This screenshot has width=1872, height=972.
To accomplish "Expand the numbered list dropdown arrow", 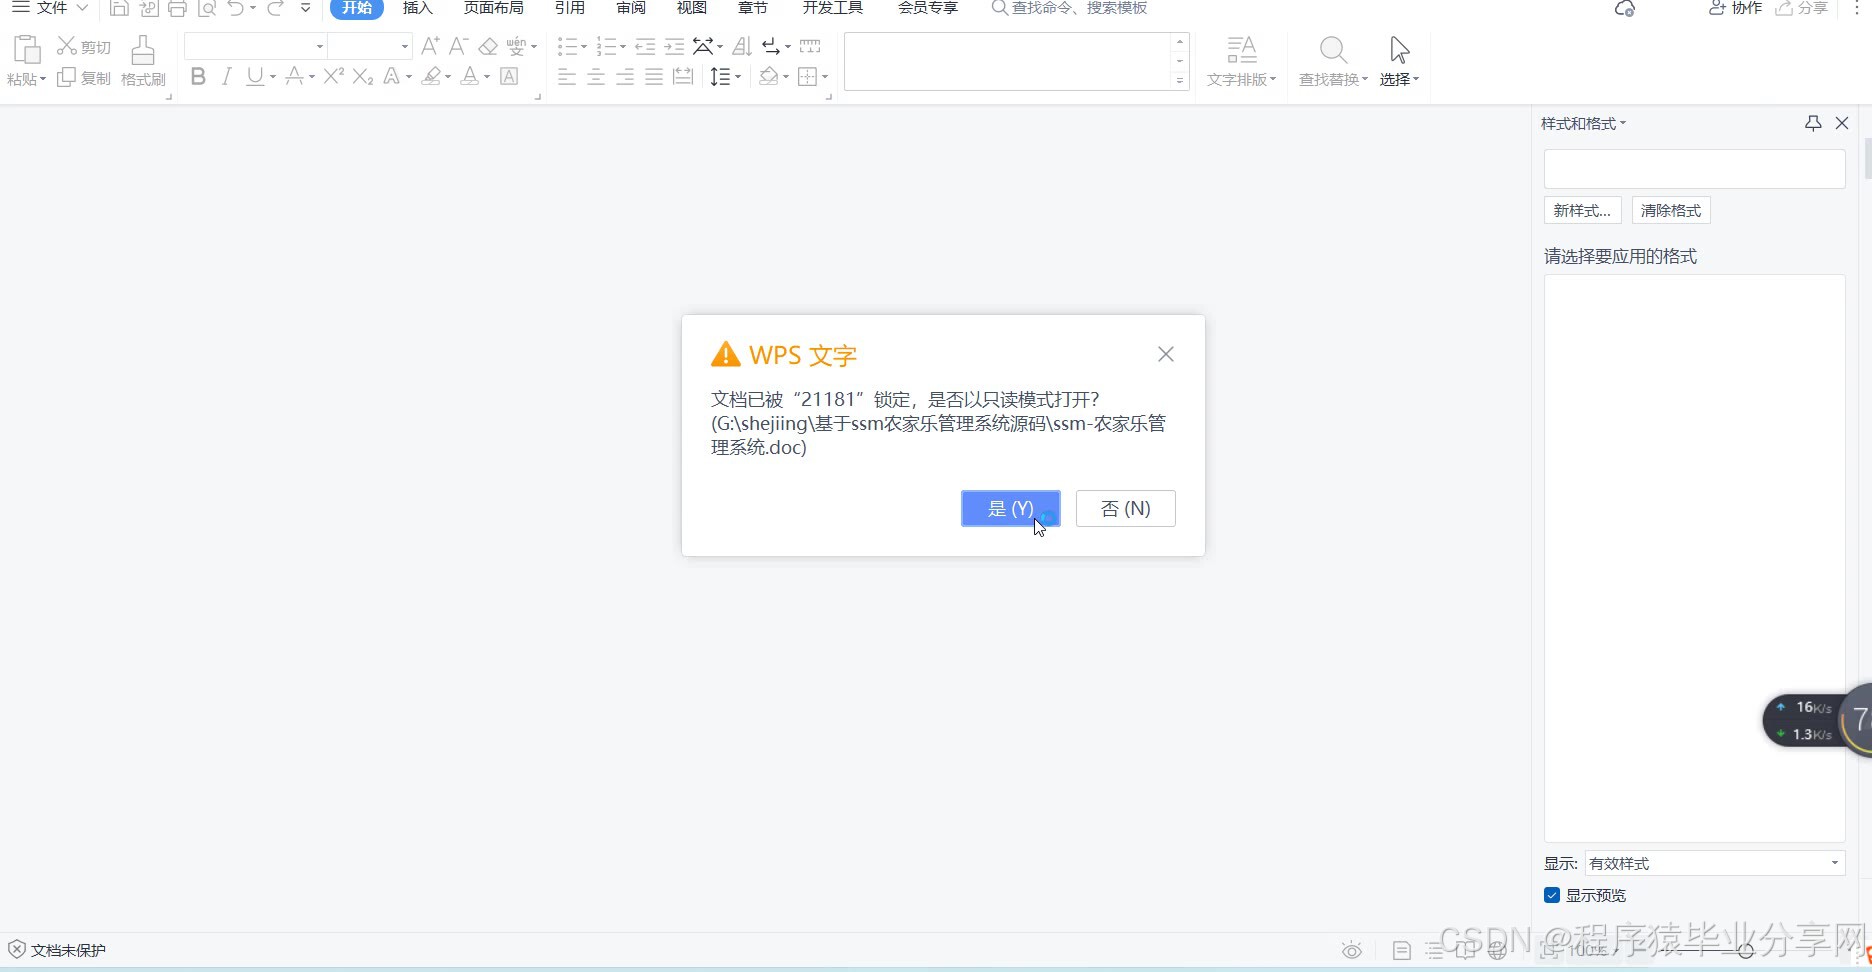I will 623,47.
